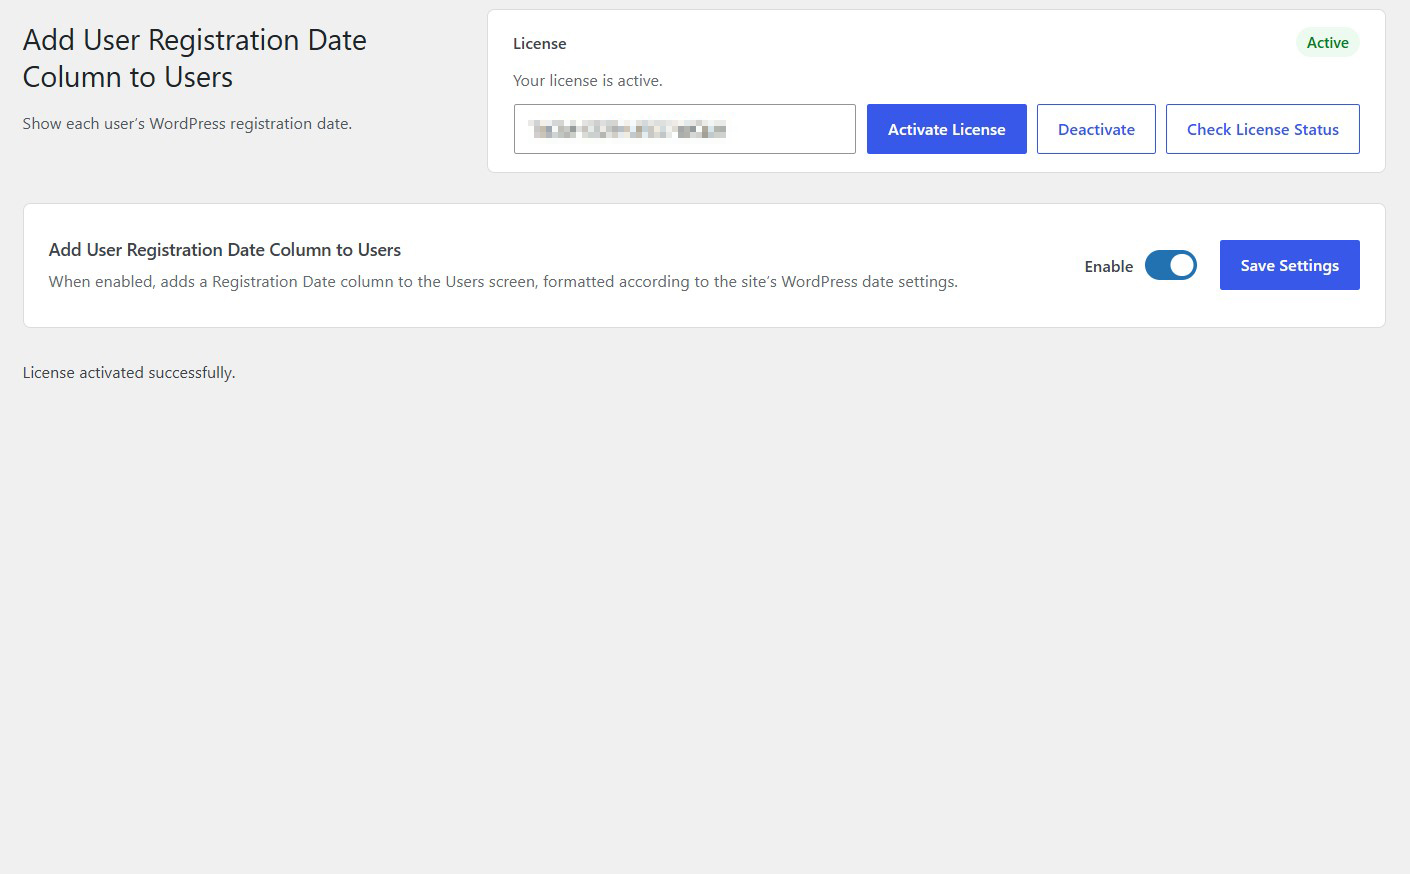This screenshot has width=1410, height=874.
Task: Save Settings for registration column
Action: click(1289, 265)
